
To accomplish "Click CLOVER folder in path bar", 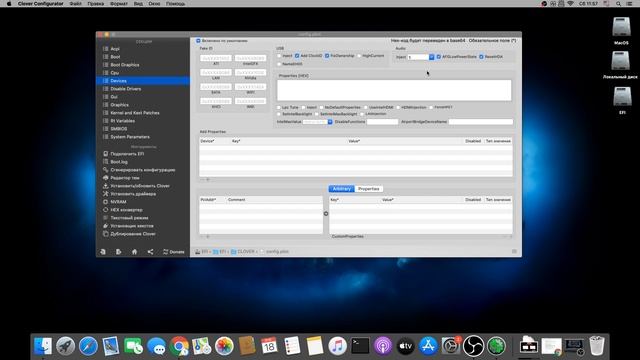I will (x=243, y=252).
